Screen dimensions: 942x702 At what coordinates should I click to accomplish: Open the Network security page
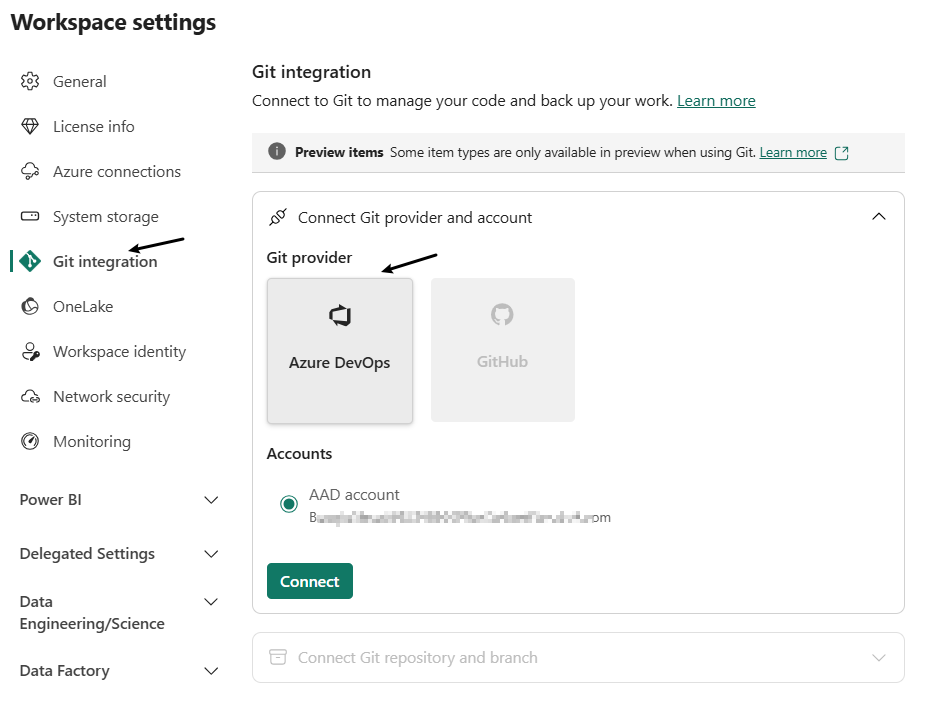[112, 396]
